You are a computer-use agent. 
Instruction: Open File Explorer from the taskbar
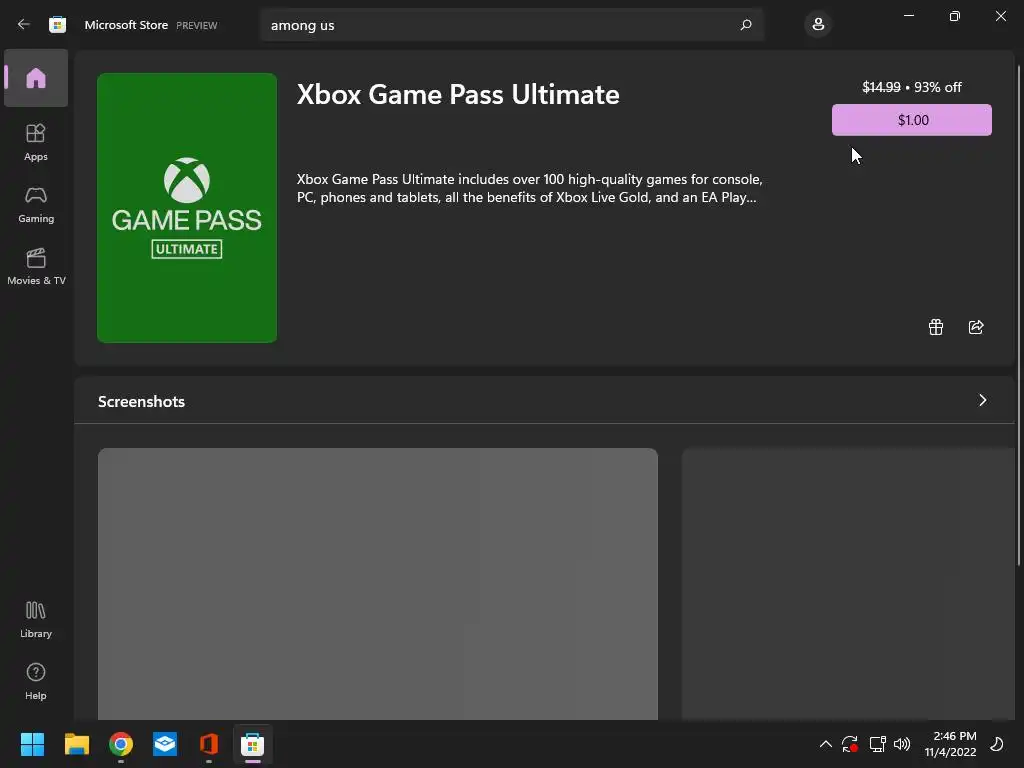[x=76, y=744]
